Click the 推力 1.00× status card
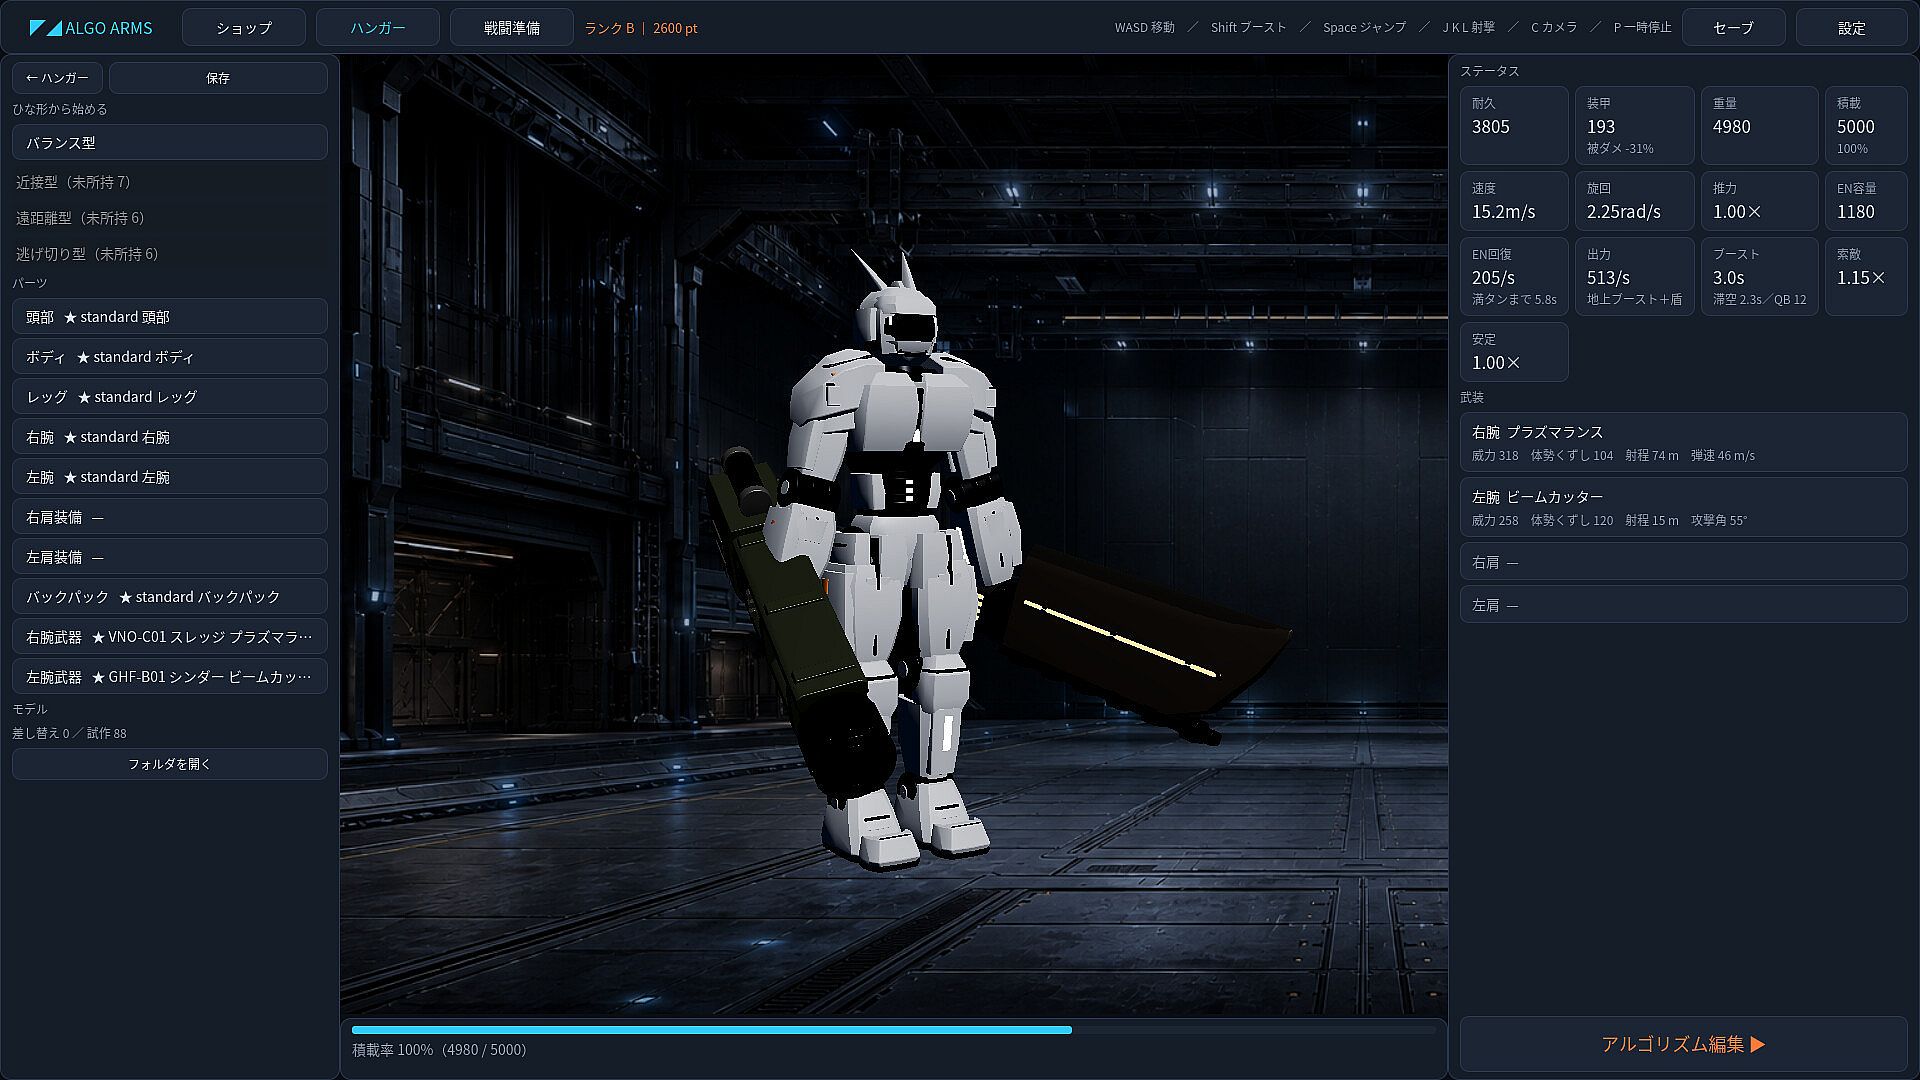This screenshot has width=1920, height=1080. 1759,201
